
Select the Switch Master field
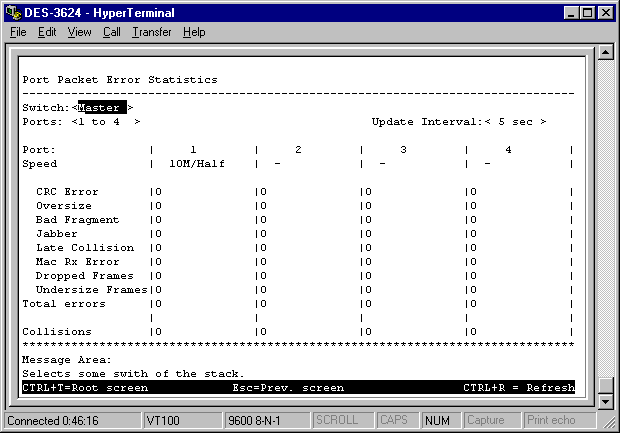[100, 108]
